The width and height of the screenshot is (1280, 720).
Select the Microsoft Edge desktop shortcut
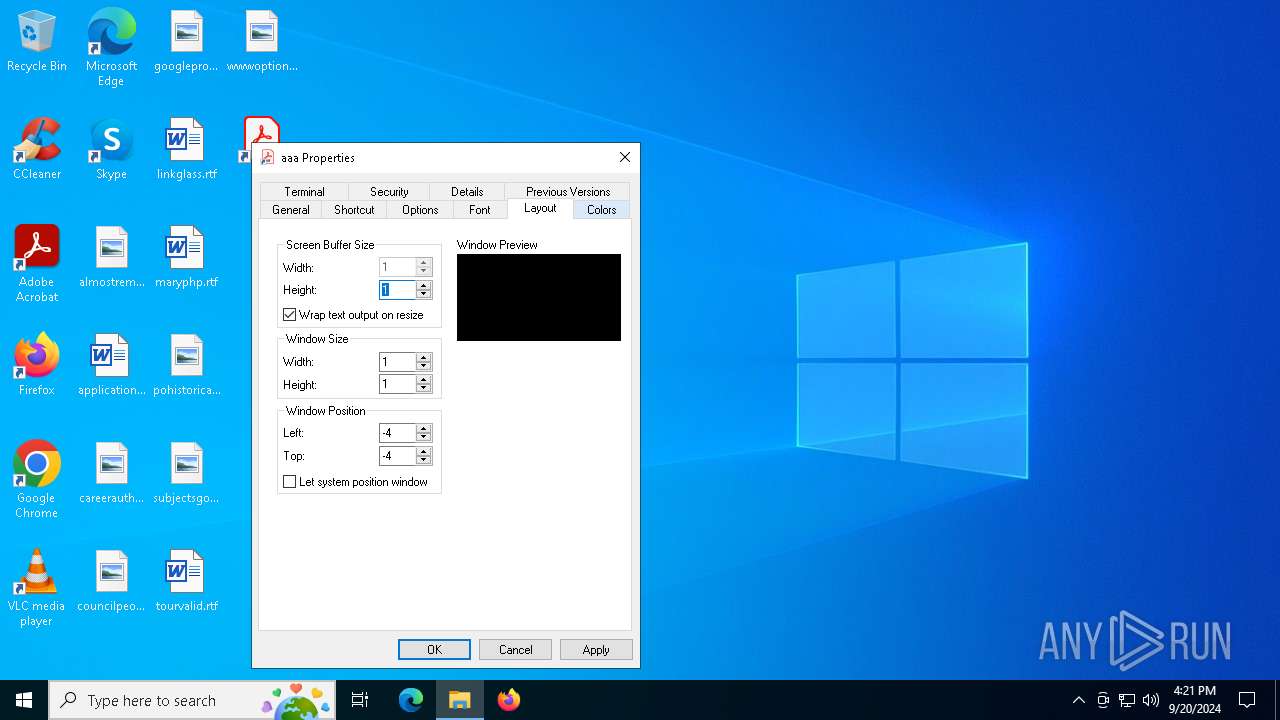click(x=111, y=47)
